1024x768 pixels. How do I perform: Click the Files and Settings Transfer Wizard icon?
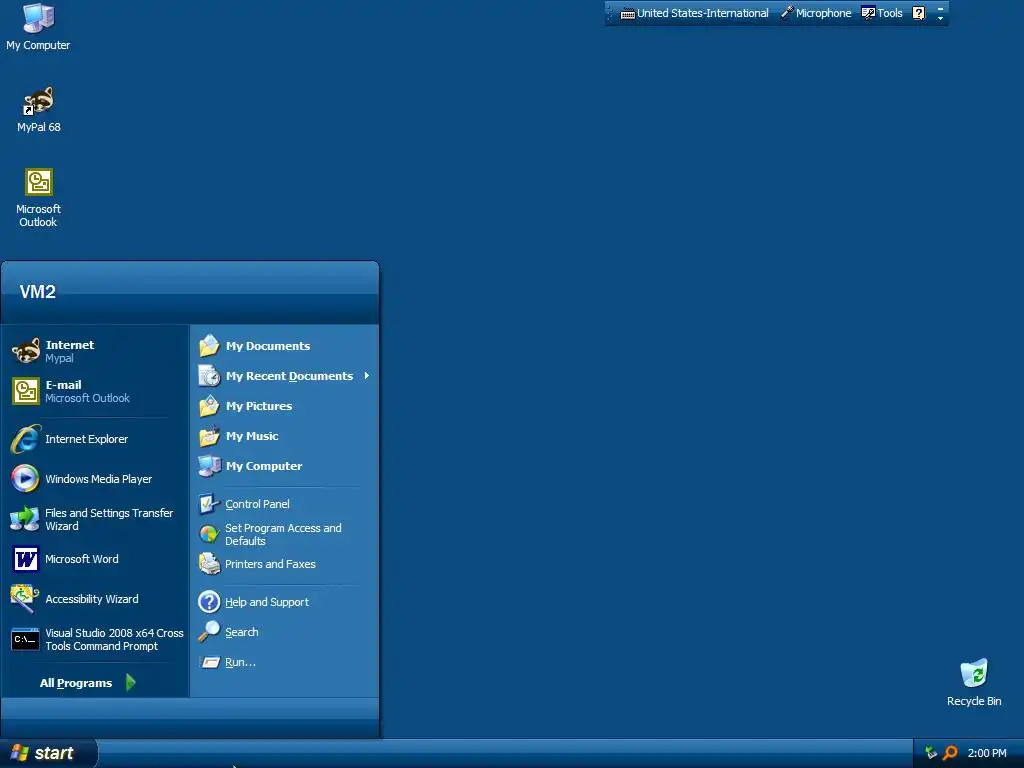pyautogui.click(x=25, y=519)
